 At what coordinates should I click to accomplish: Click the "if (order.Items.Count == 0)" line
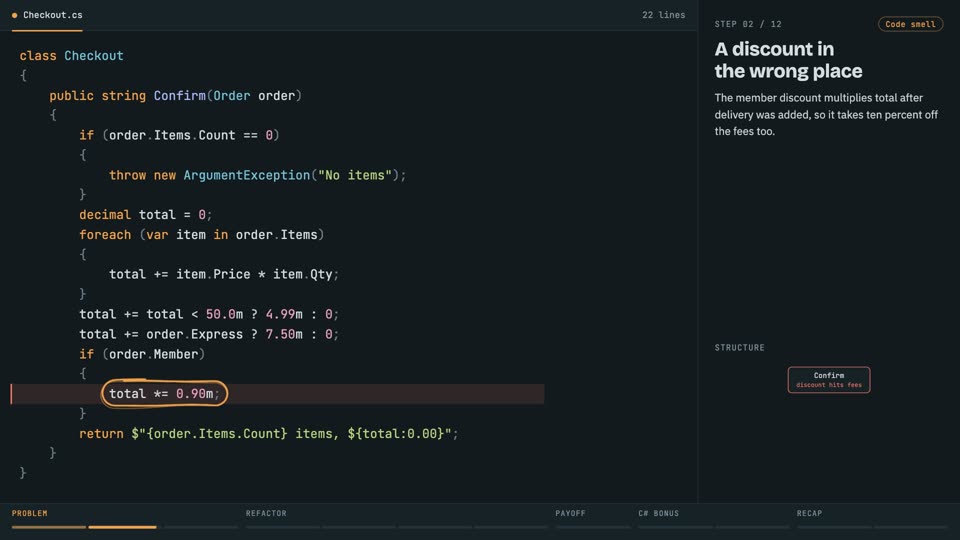click(x=179, y=135)
